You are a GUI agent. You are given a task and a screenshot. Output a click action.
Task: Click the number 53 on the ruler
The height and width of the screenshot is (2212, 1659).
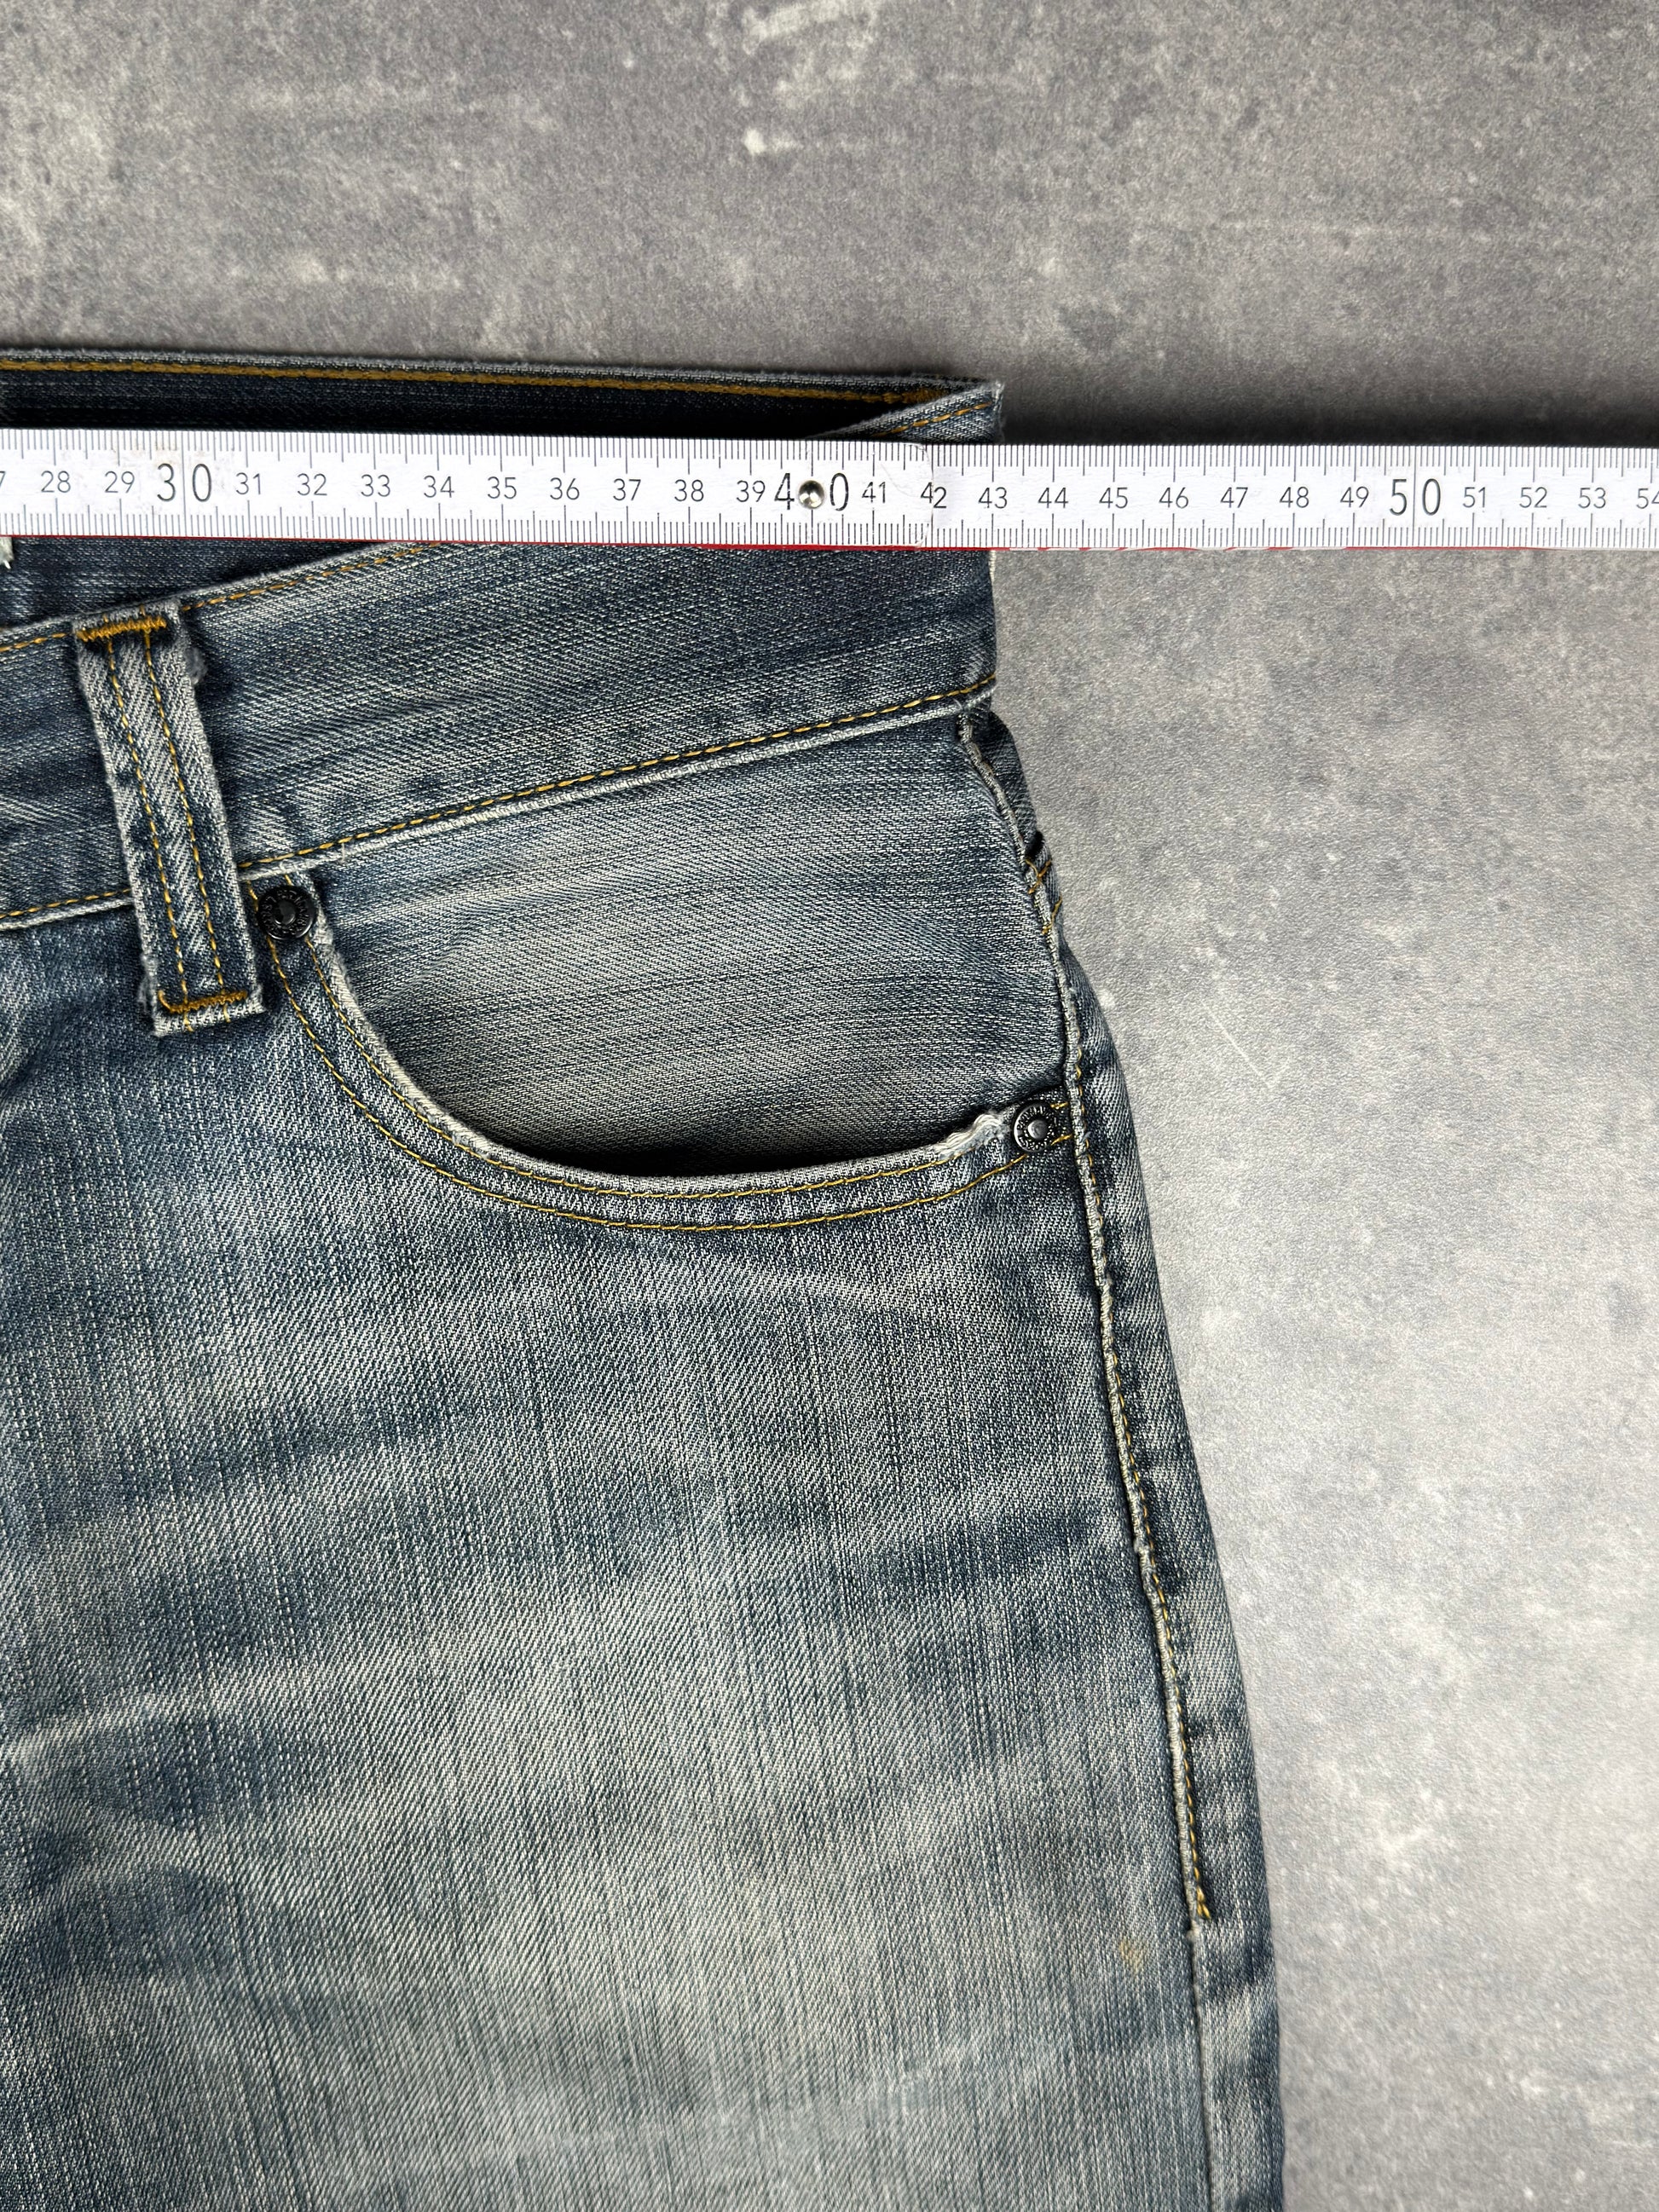pyautogui.click(x=1592, y=497)
